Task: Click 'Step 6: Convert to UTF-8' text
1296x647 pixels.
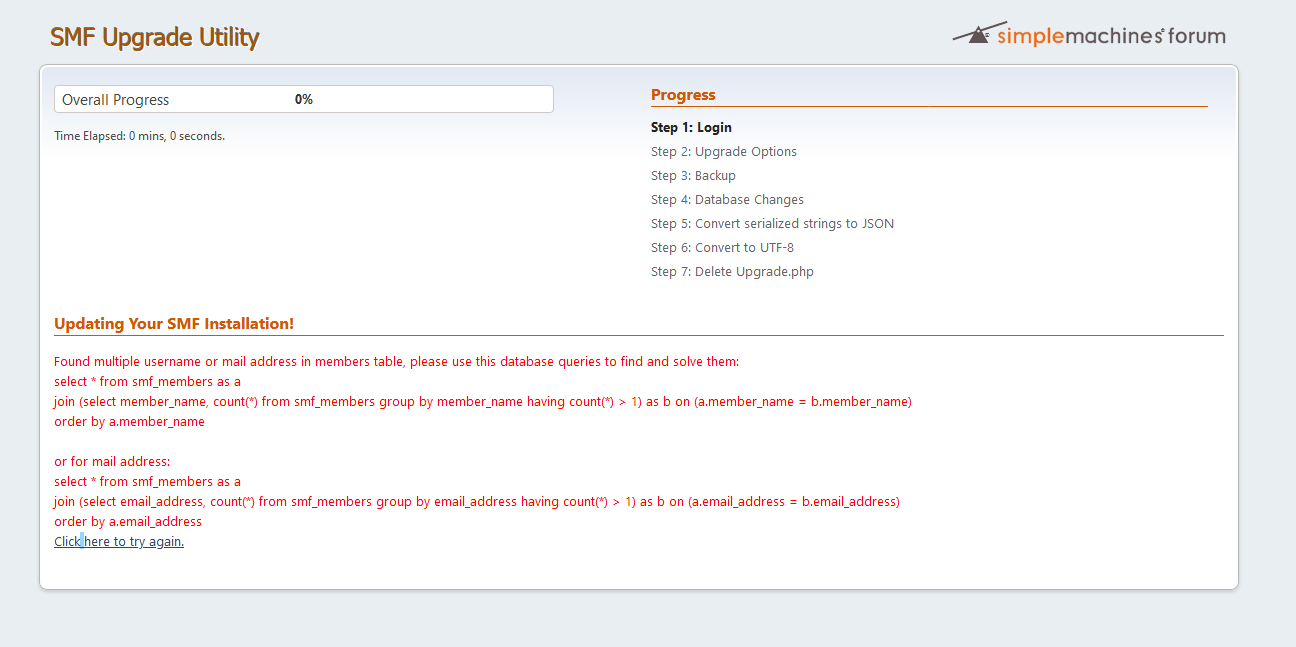Action: pyautogui.click(x=722, y=247)
